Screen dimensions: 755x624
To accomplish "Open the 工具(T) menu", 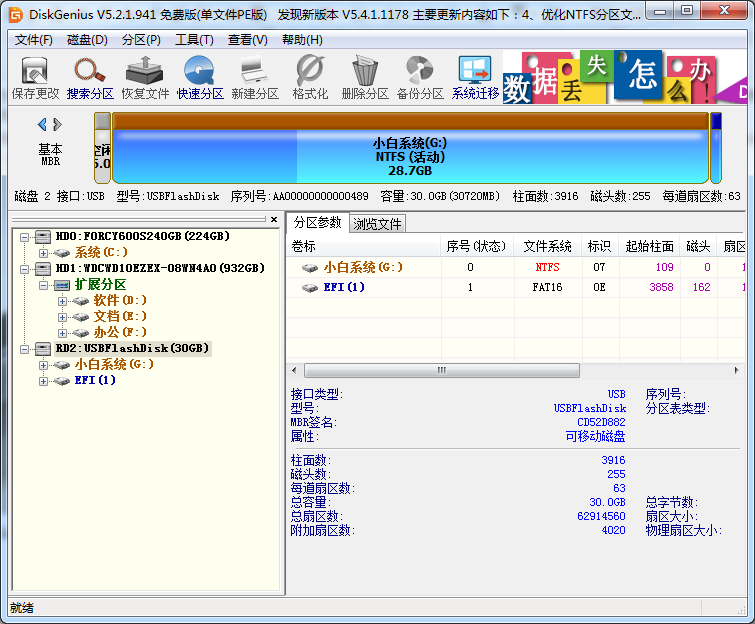I will coord(194,40).
